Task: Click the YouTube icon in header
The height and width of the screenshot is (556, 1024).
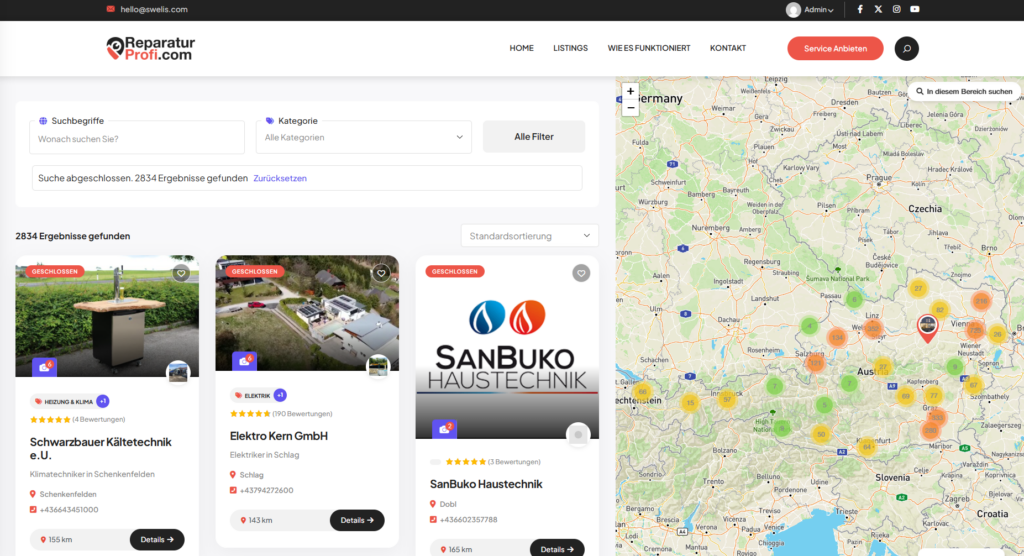Action: coord(914,9)
